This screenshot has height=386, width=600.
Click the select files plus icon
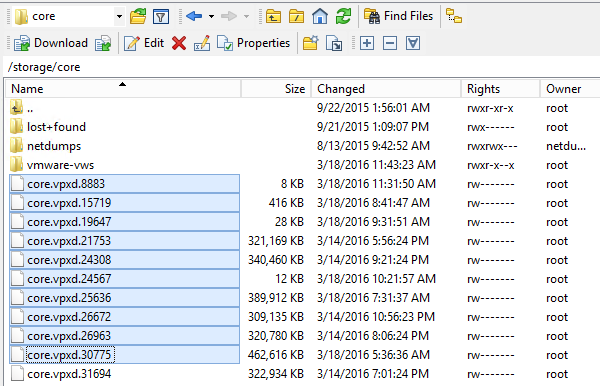(367, 43)
